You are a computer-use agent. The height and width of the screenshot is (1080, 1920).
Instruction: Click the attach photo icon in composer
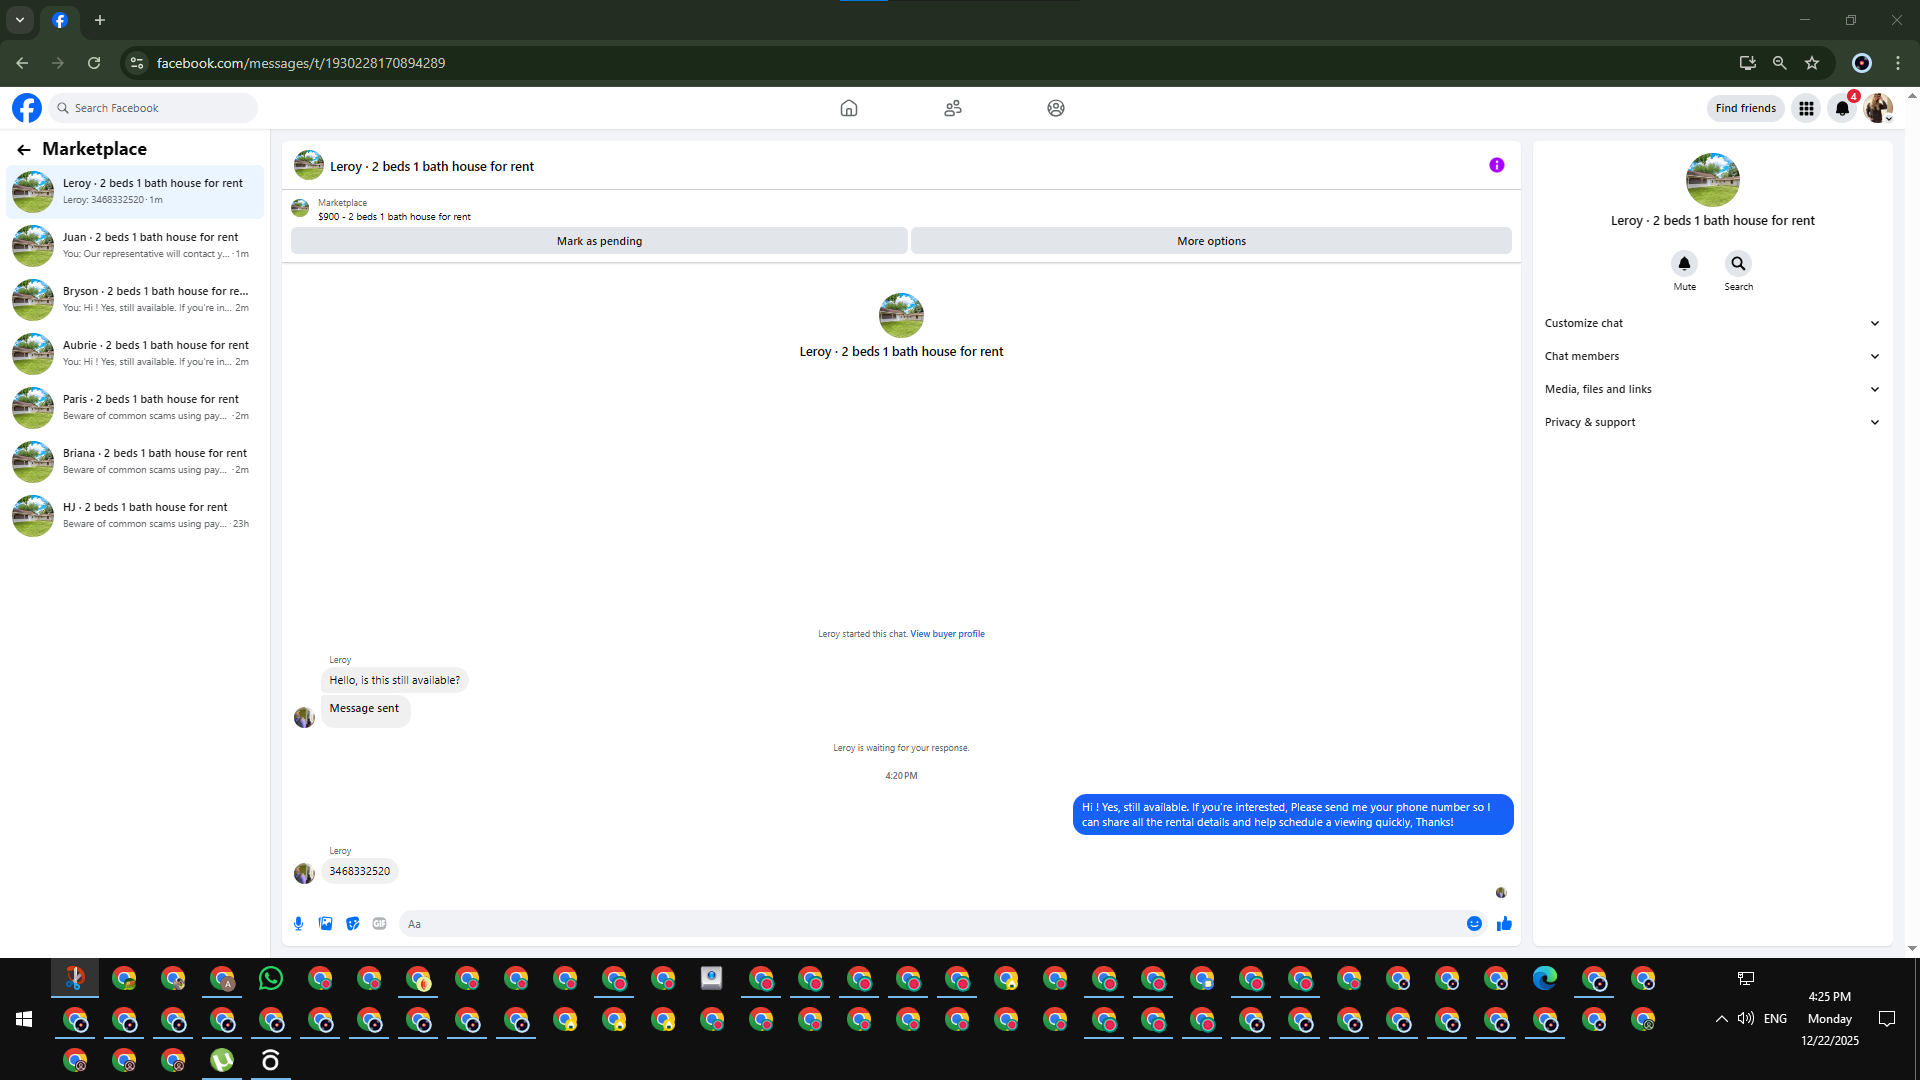(325, 924)
